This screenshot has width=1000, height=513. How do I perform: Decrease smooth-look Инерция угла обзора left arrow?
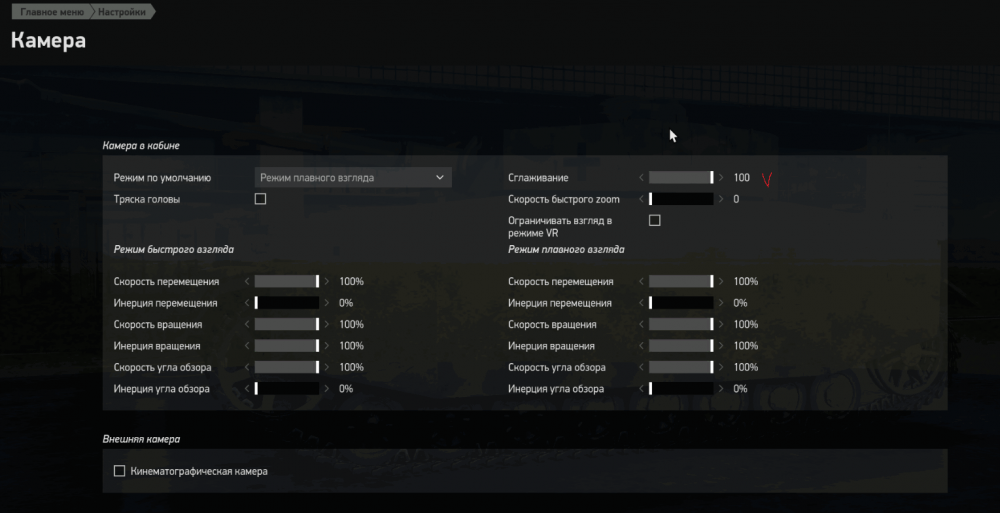(641, 389)
